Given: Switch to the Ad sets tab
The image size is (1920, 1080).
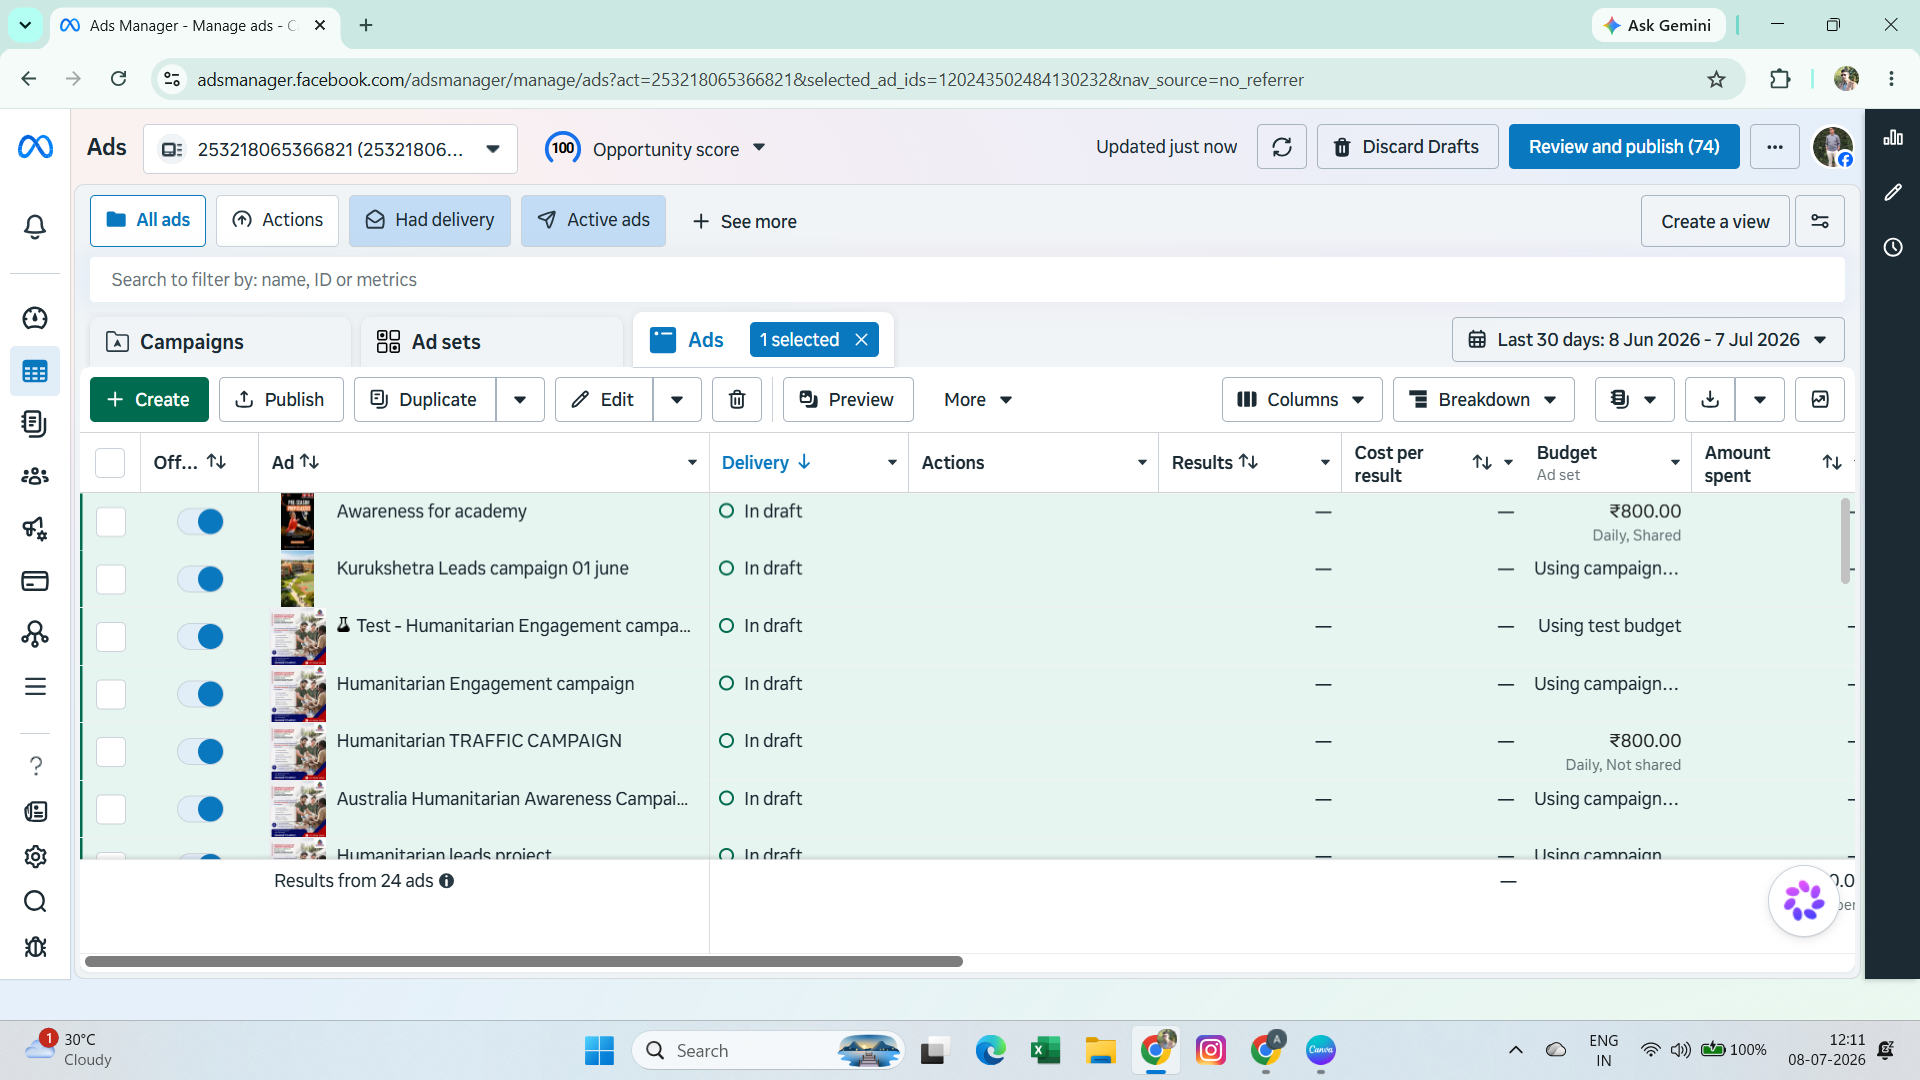Looking at the screenshot, I should pyautogui.click(x=492, y=342).
